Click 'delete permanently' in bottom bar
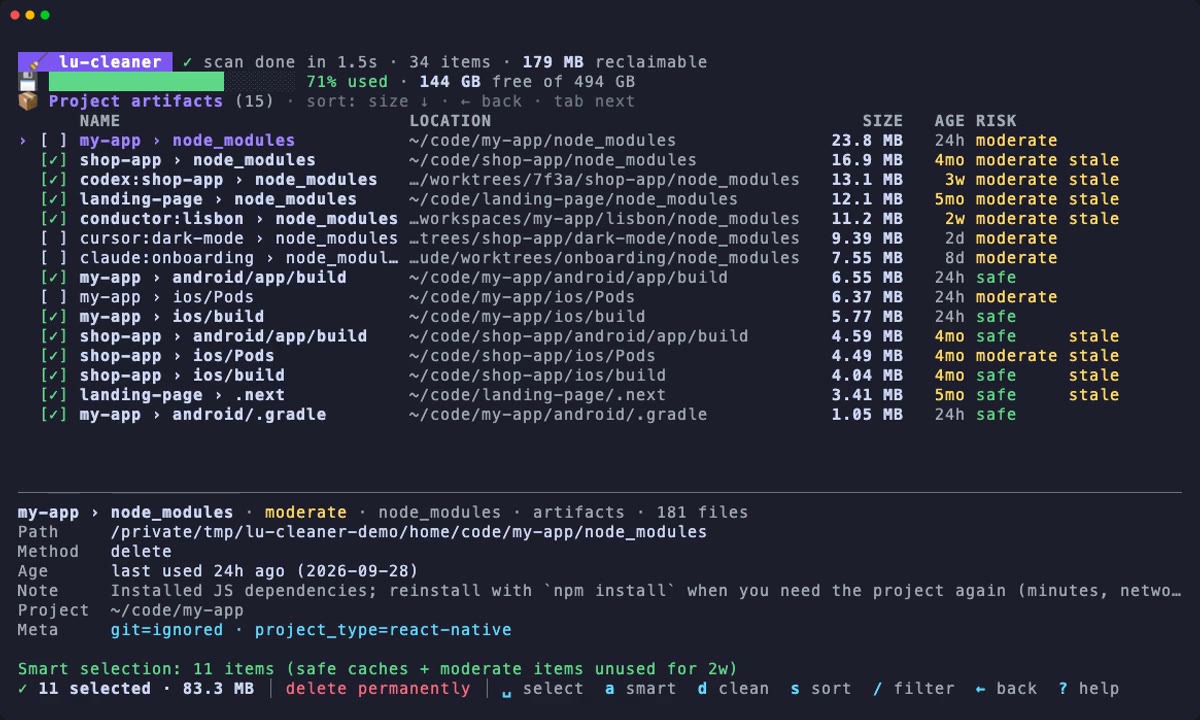The height and width of the screenshot is (720, 1200). 378,689
